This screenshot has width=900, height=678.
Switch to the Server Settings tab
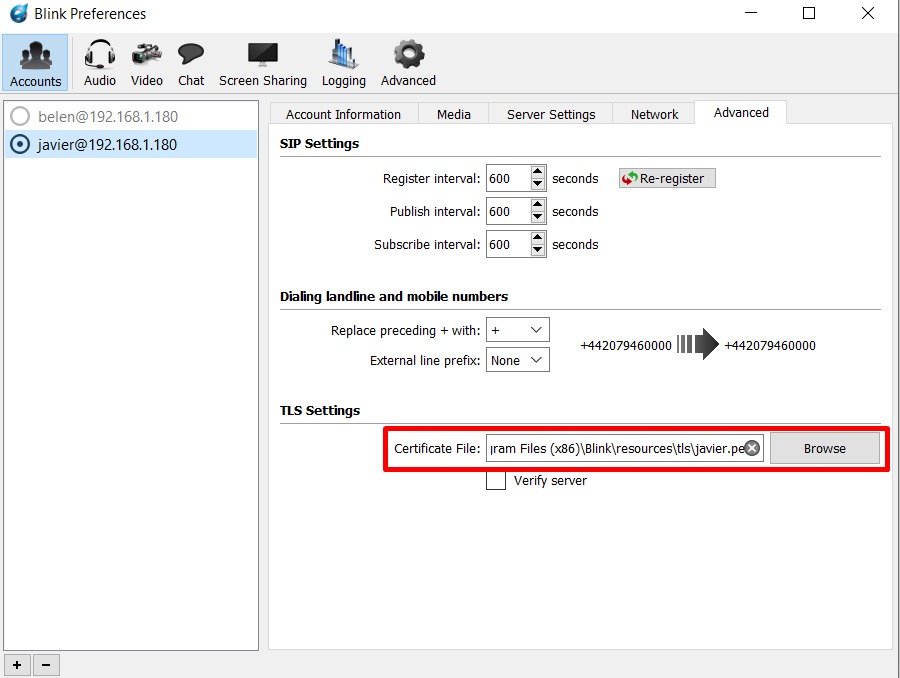[x=551, y=114]
